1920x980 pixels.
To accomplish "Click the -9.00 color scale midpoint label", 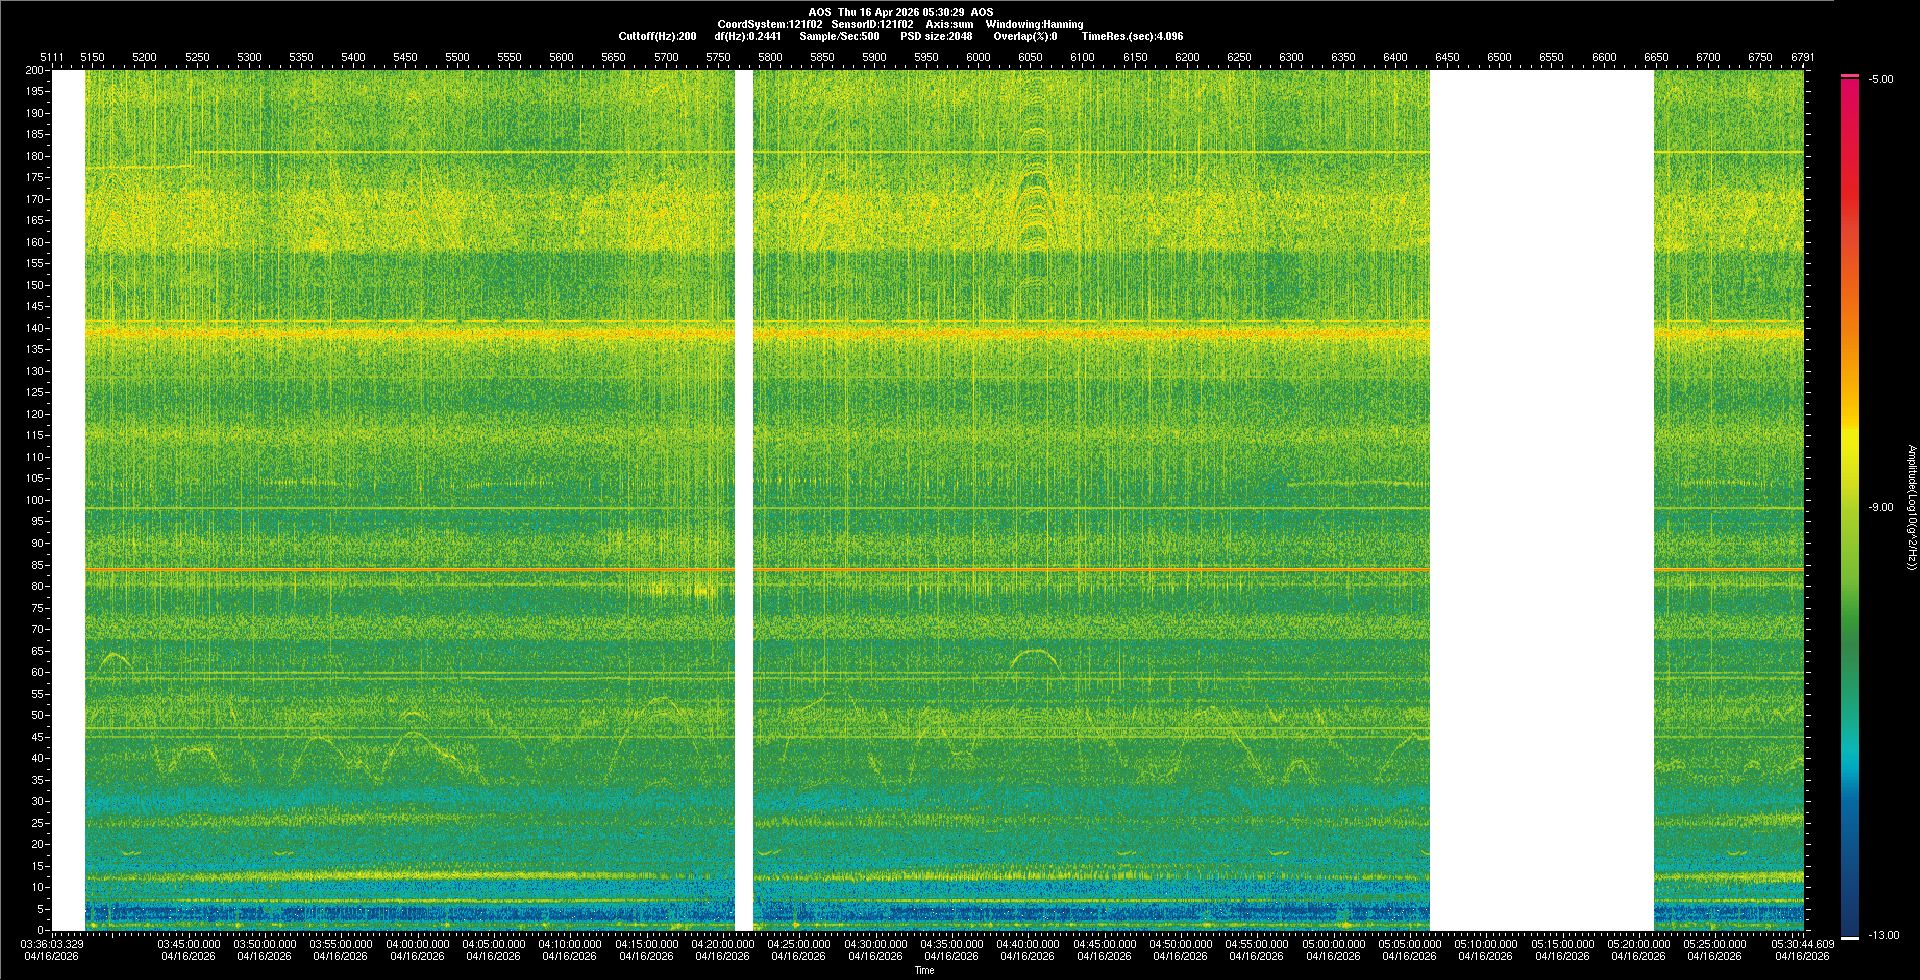I will coord(1881,508).
